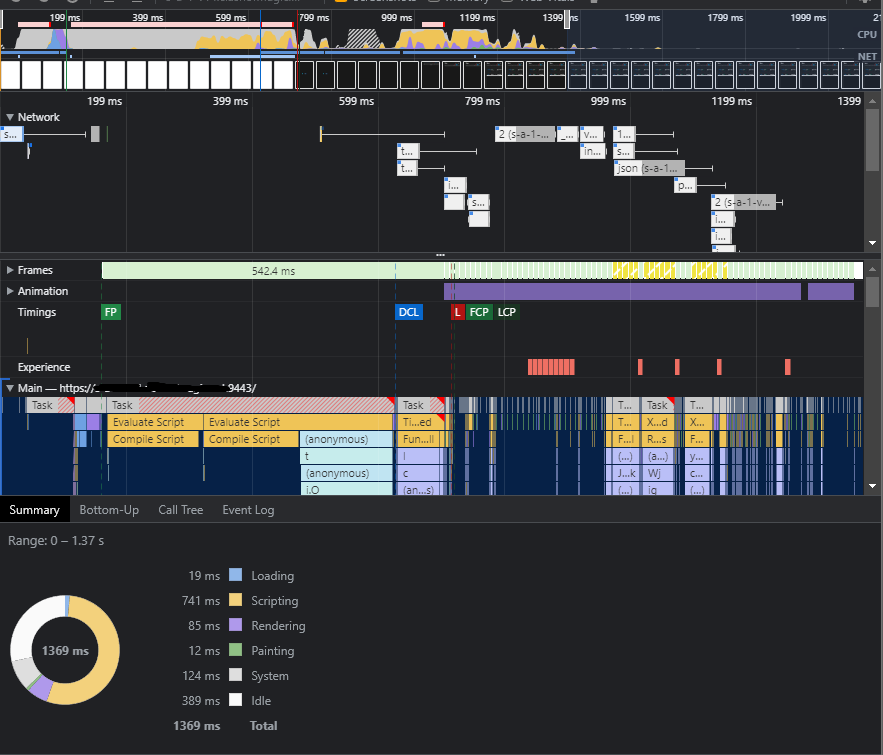Switch to the Bottom-Up tab
The height and width of the screenshot is (755, 883).
pyautogui.click(x=109, y=510)
